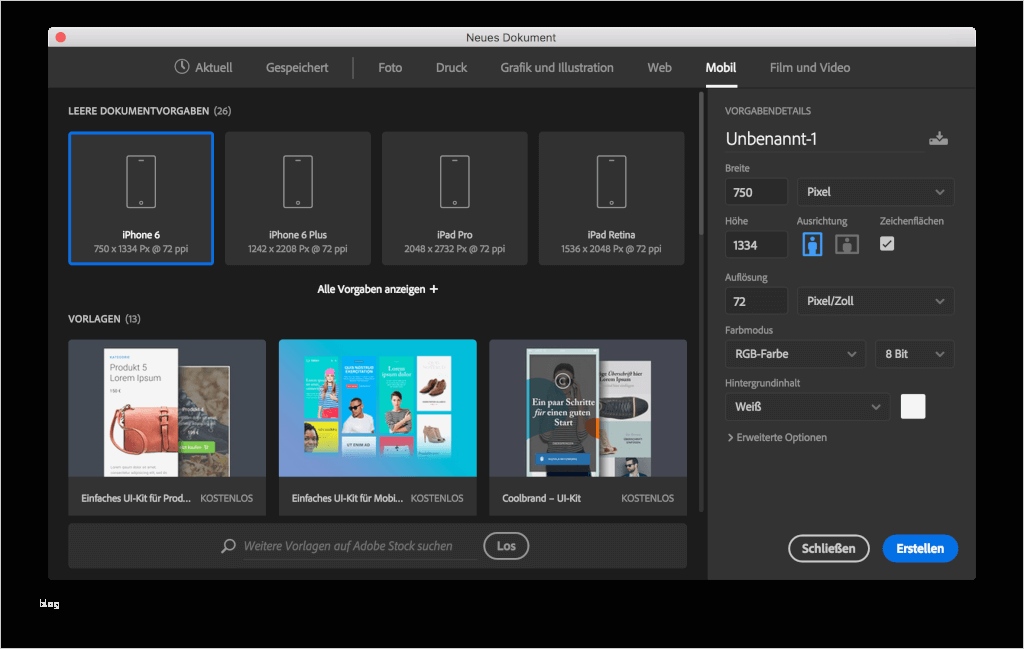1024x649 pixels.
Task: Open the Druck tab
Action: pyautogui.click(x=451, y=67)
